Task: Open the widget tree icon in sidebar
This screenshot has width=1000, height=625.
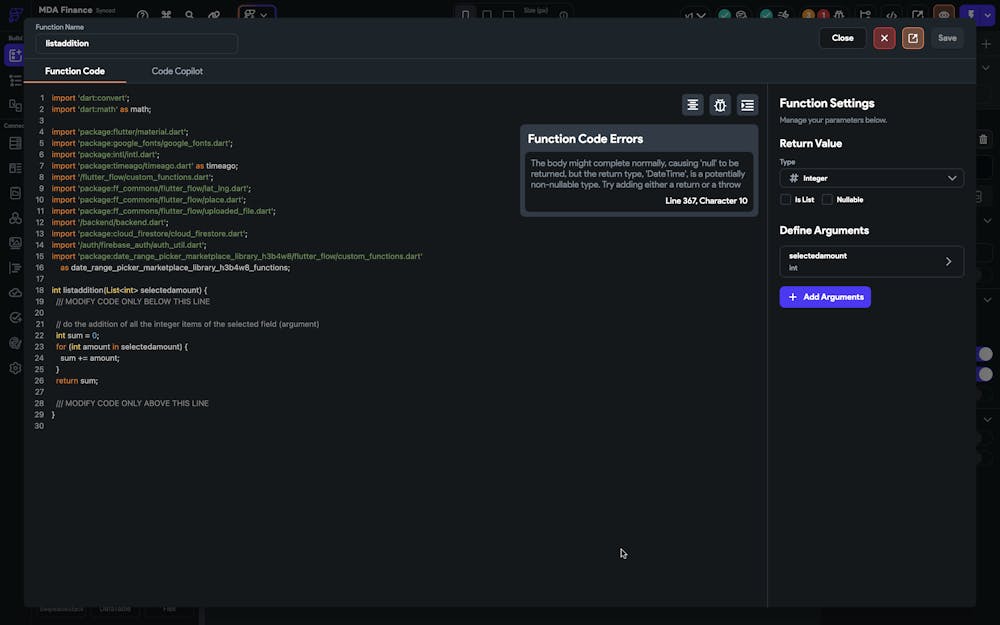Action: [15, 80]
